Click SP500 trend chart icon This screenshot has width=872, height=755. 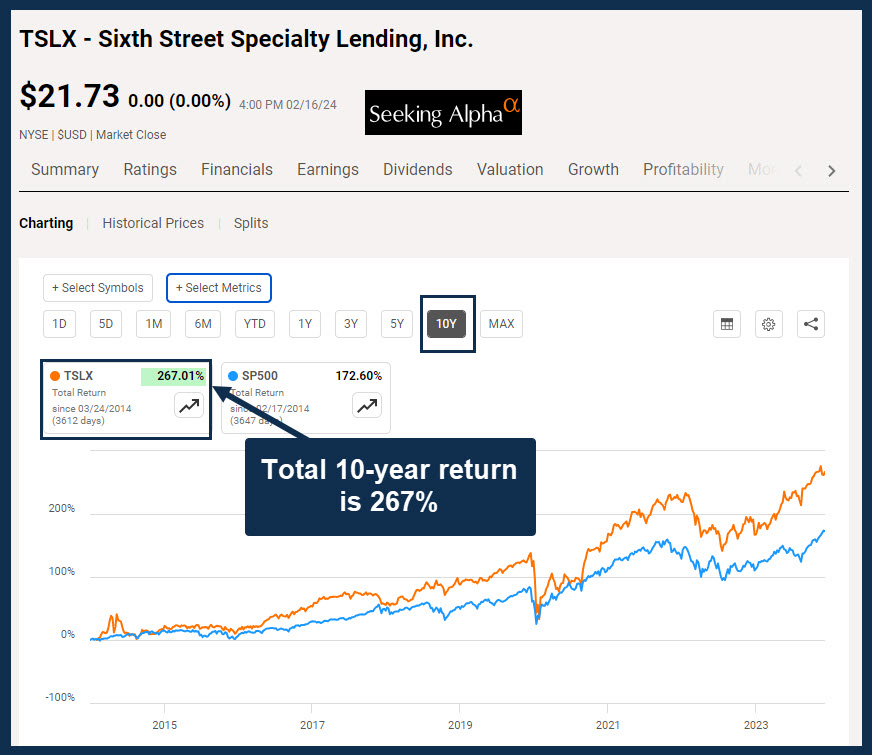click(x=368, y=405)
